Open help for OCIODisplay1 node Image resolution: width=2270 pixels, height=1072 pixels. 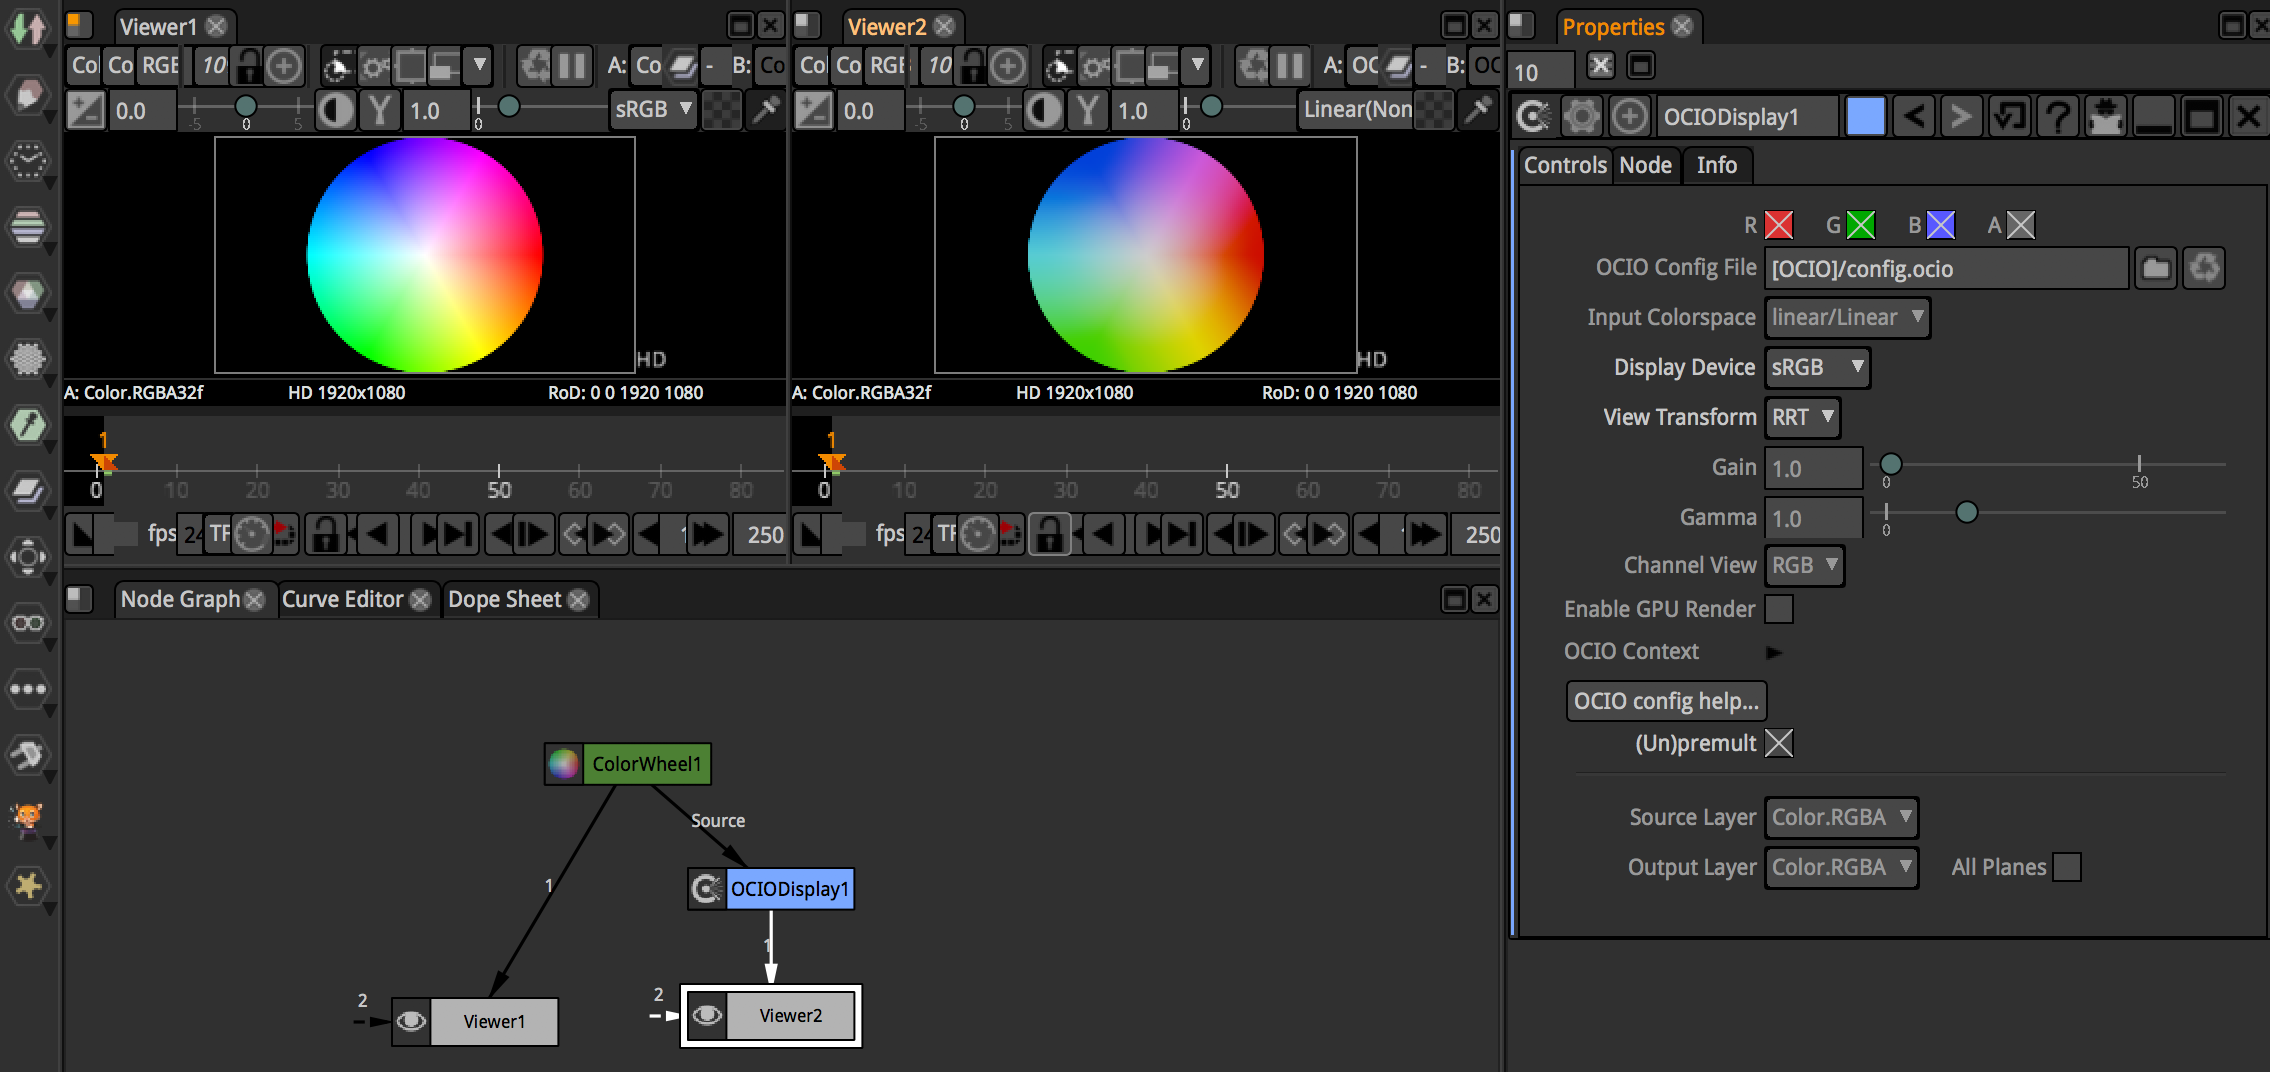(x=2057, y=117)
